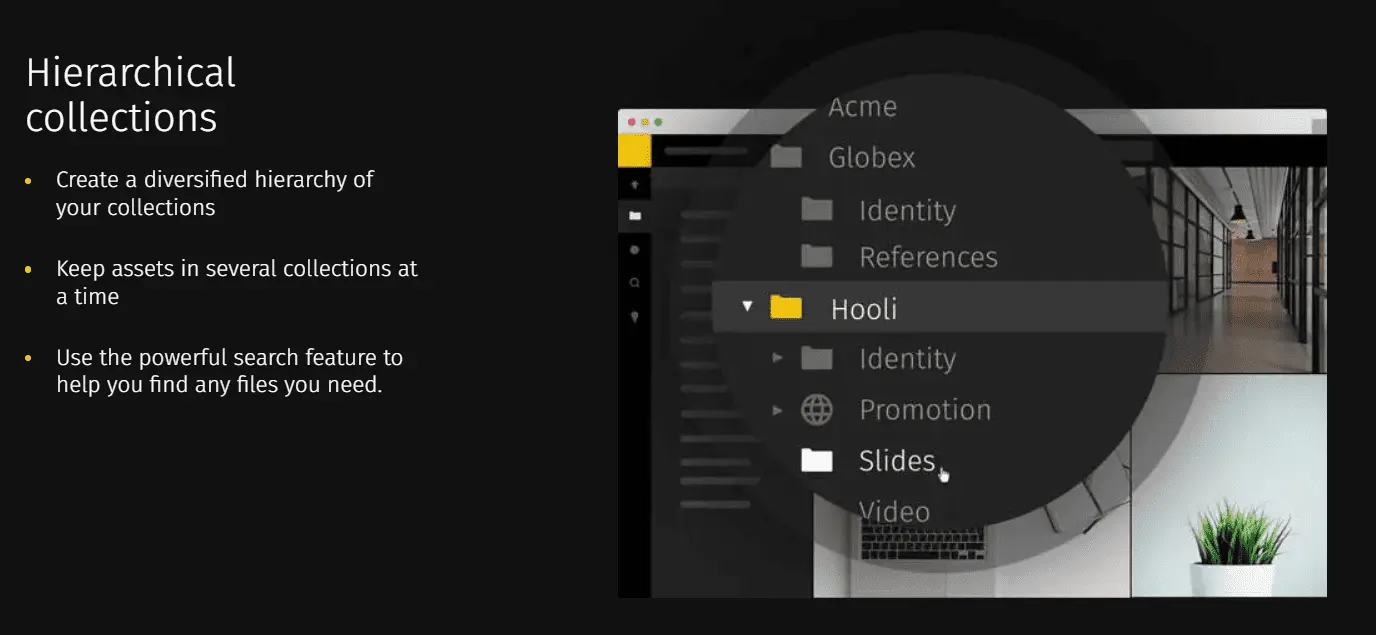Select the collections folder icon in sidebar

pos(636,215)
